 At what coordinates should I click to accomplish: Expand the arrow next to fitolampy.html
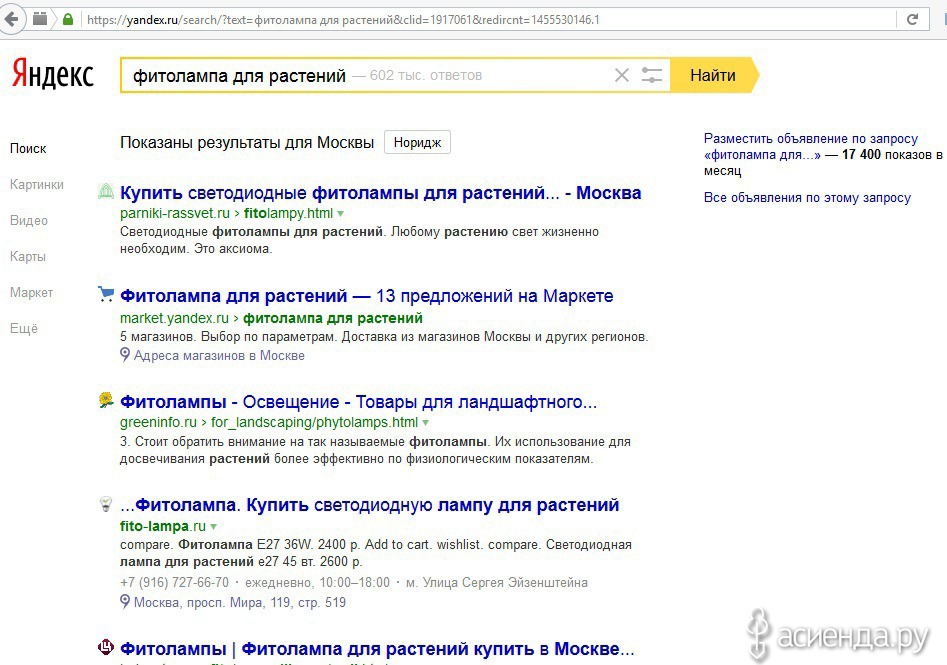coord(341,214)
